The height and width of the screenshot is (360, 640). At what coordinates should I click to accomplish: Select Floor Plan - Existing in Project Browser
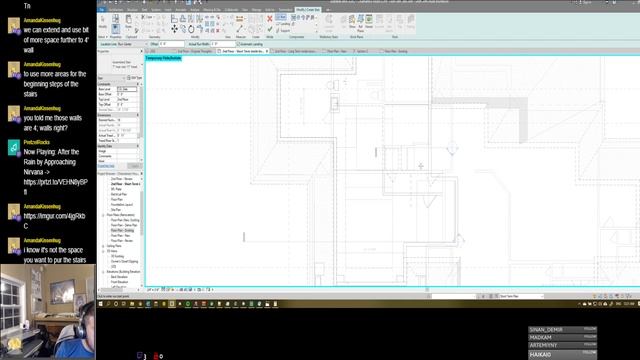(122, 230)
